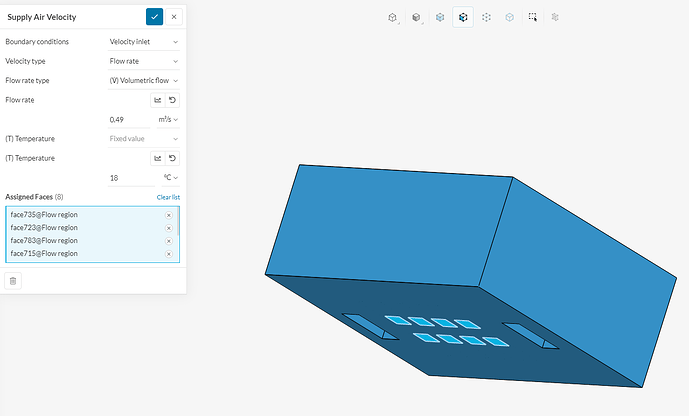
Task: Delete this boundary condition via trash icon
Action: (x=13, y=281)
